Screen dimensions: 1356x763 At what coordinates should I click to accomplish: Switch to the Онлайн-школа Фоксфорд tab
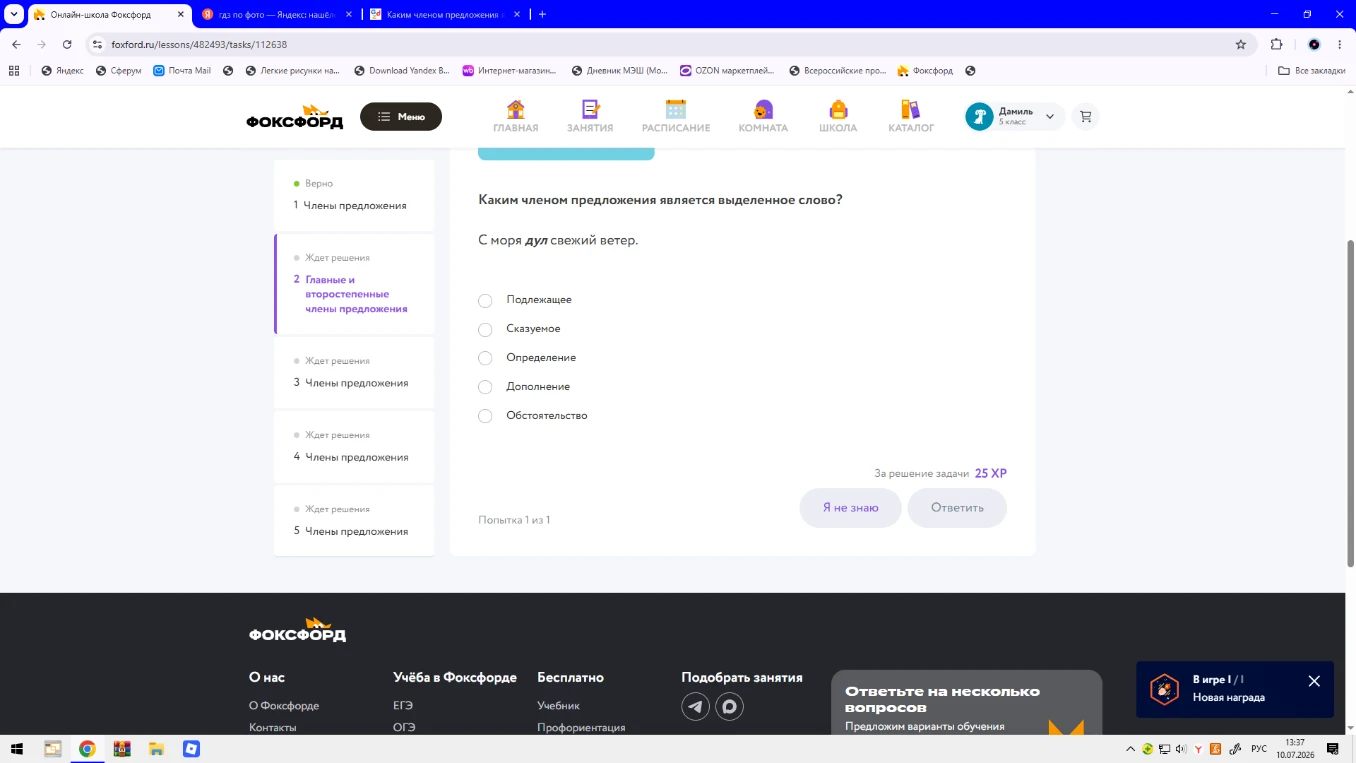point(108,14)
